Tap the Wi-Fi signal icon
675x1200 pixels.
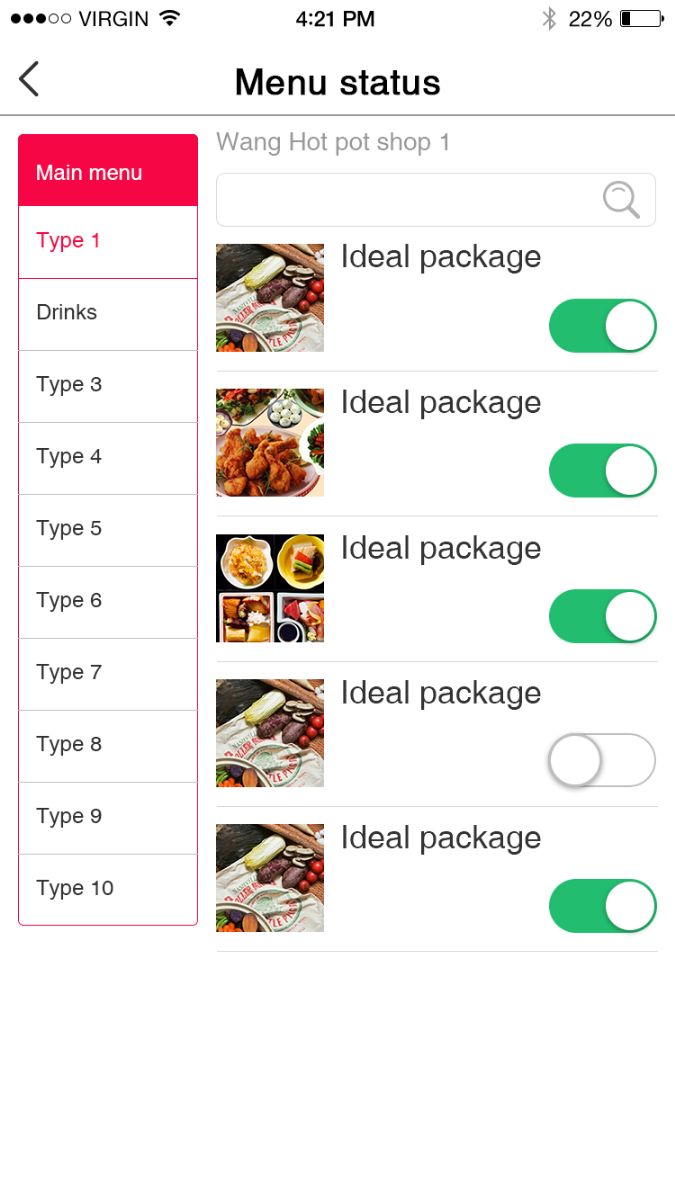click(169, 19)
